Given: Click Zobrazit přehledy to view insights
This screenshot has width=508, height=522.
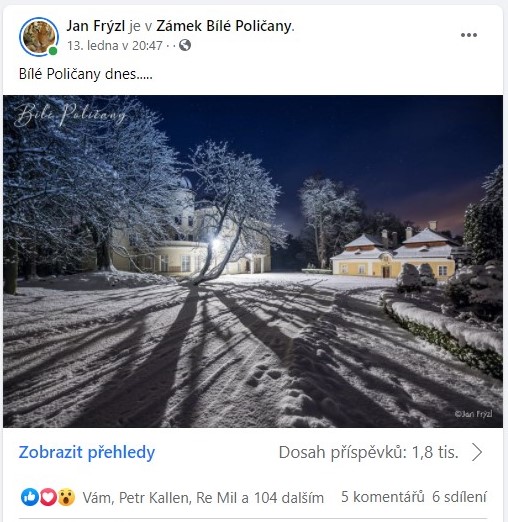Looking at the screenshot, I should (87, 452).
